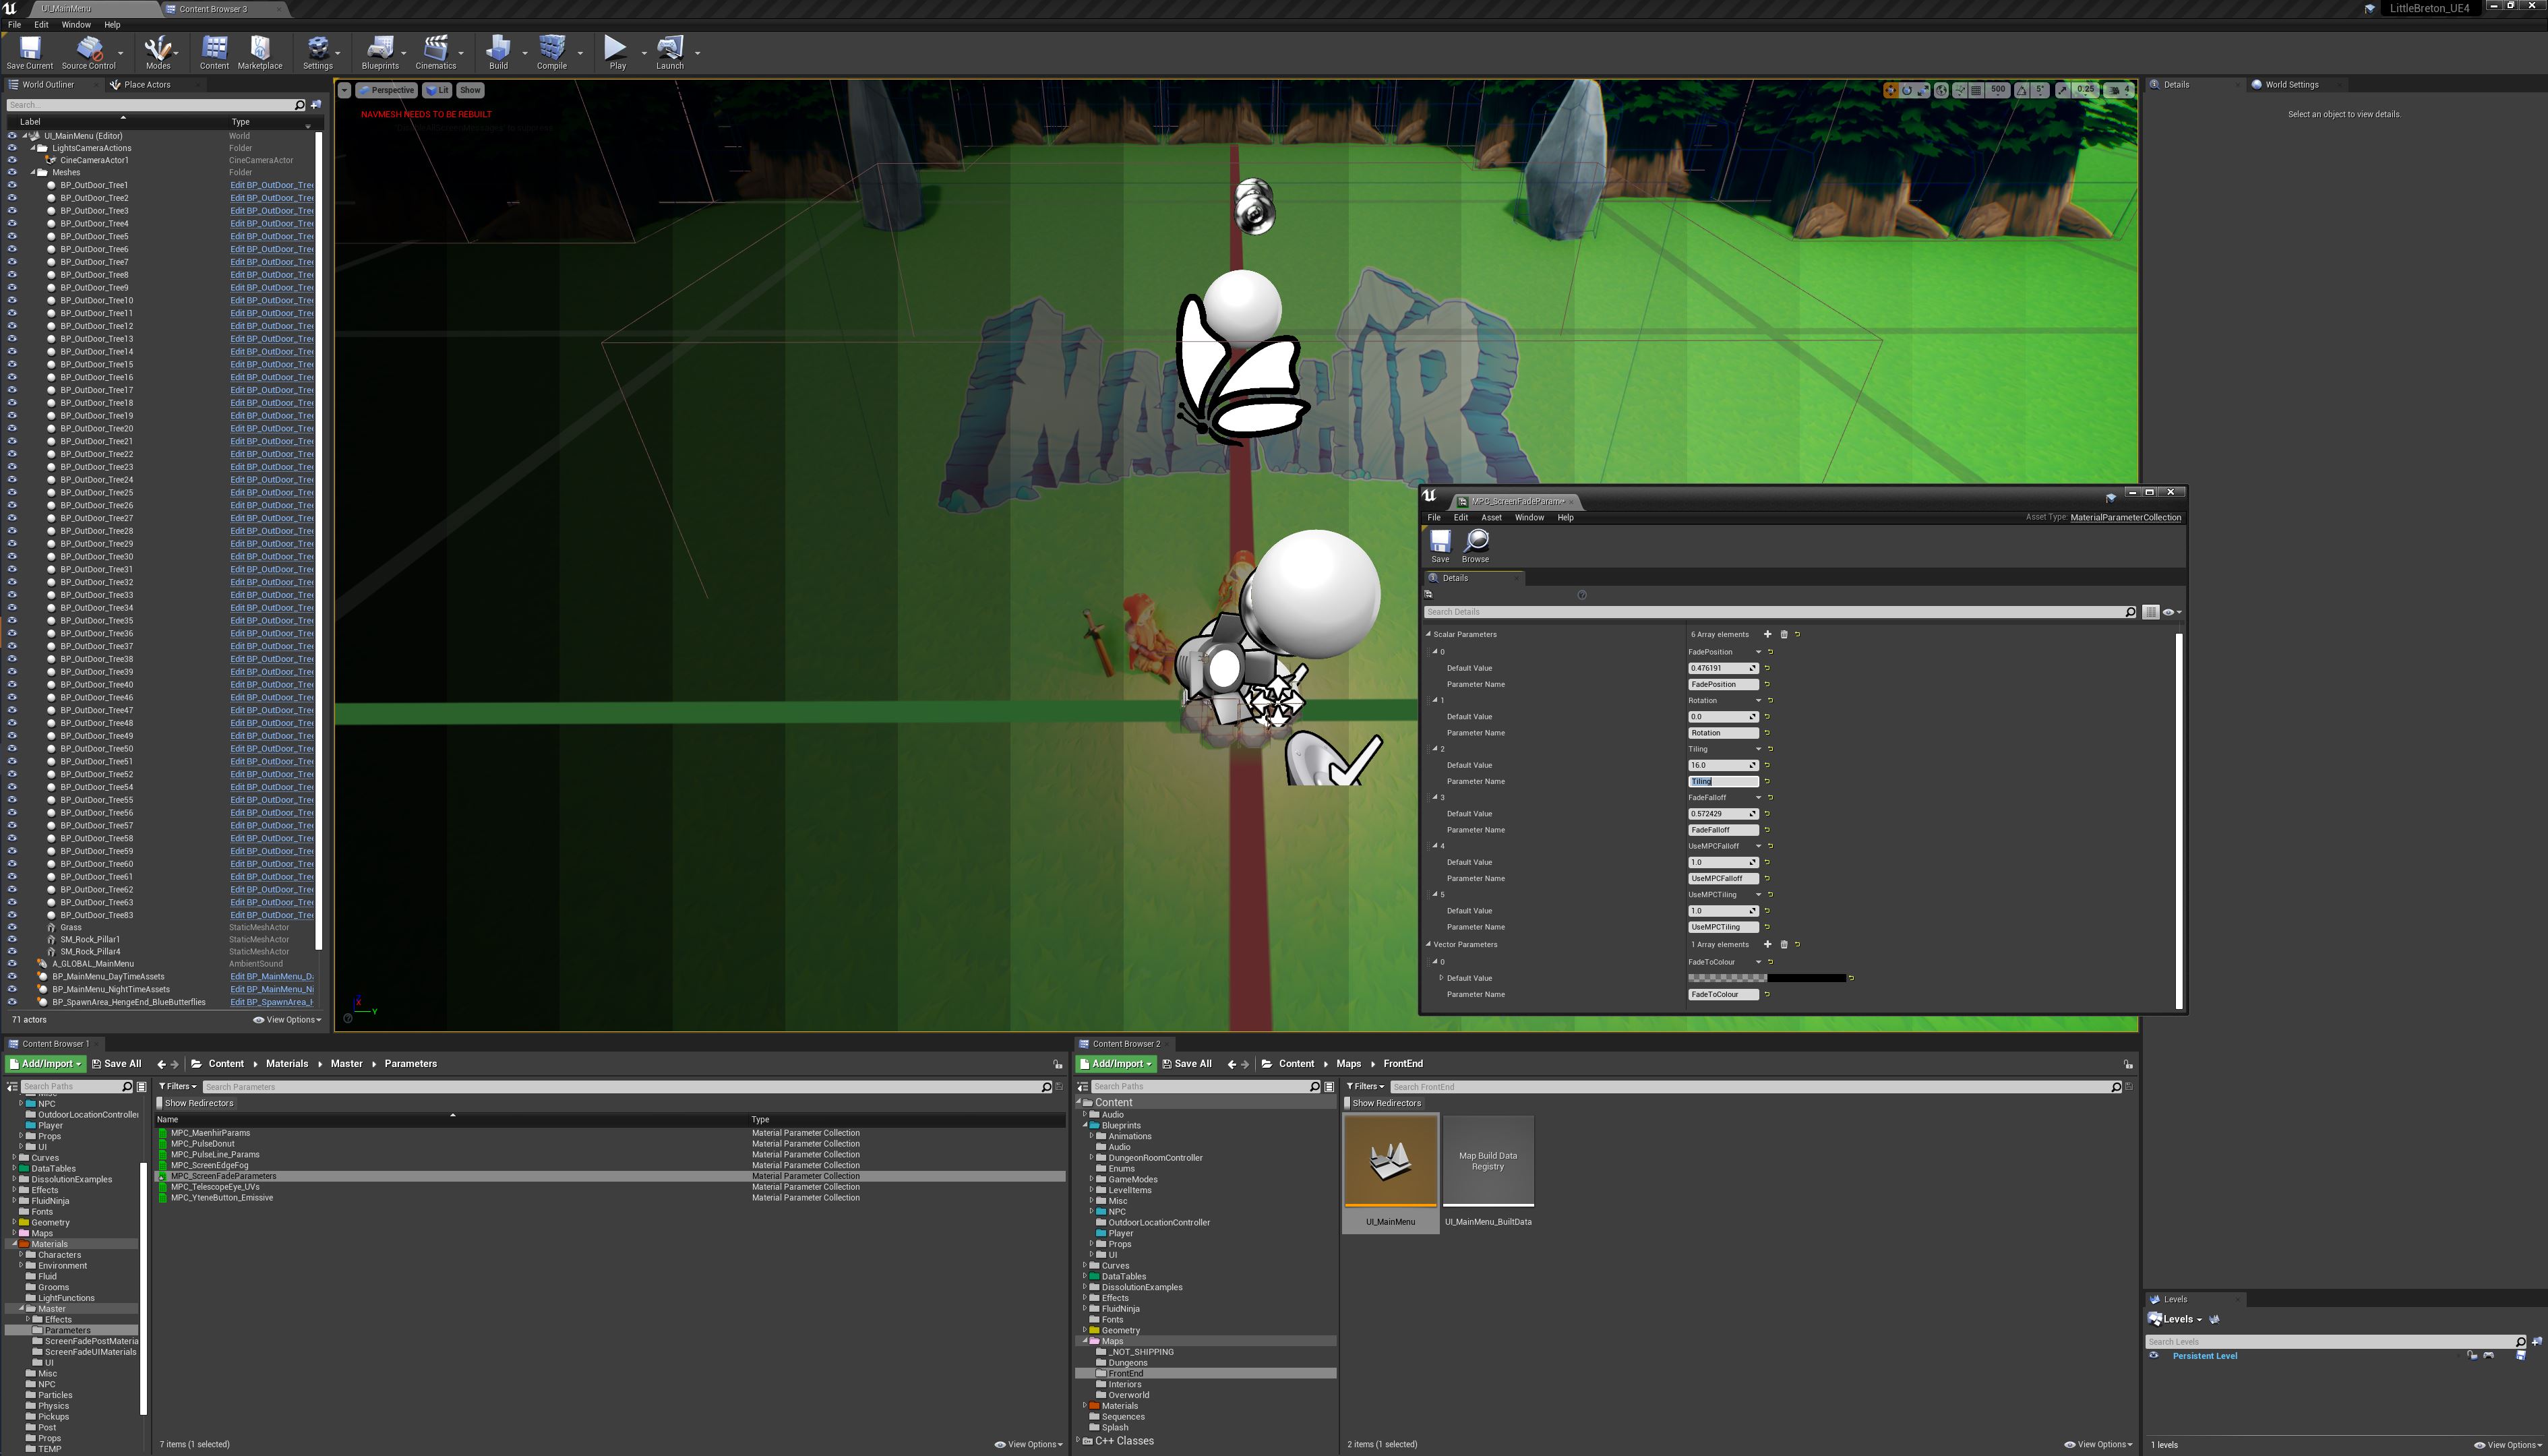Open the camera speed dropdown
This screenshot has width=2548, height=1456.
[2118, 90]
